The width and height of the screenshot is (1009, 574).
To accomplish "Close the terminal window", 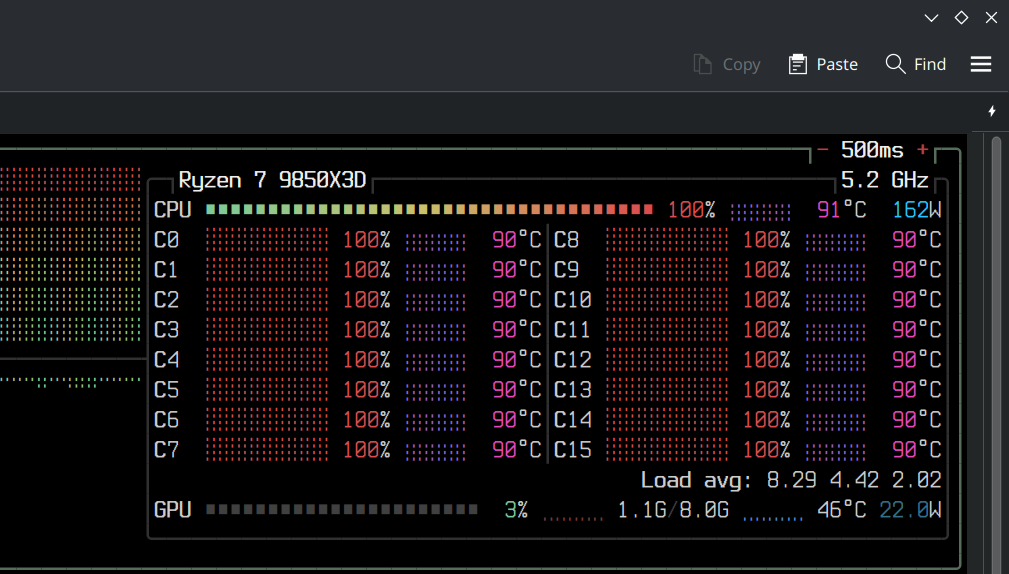I will tap(991, 17).
